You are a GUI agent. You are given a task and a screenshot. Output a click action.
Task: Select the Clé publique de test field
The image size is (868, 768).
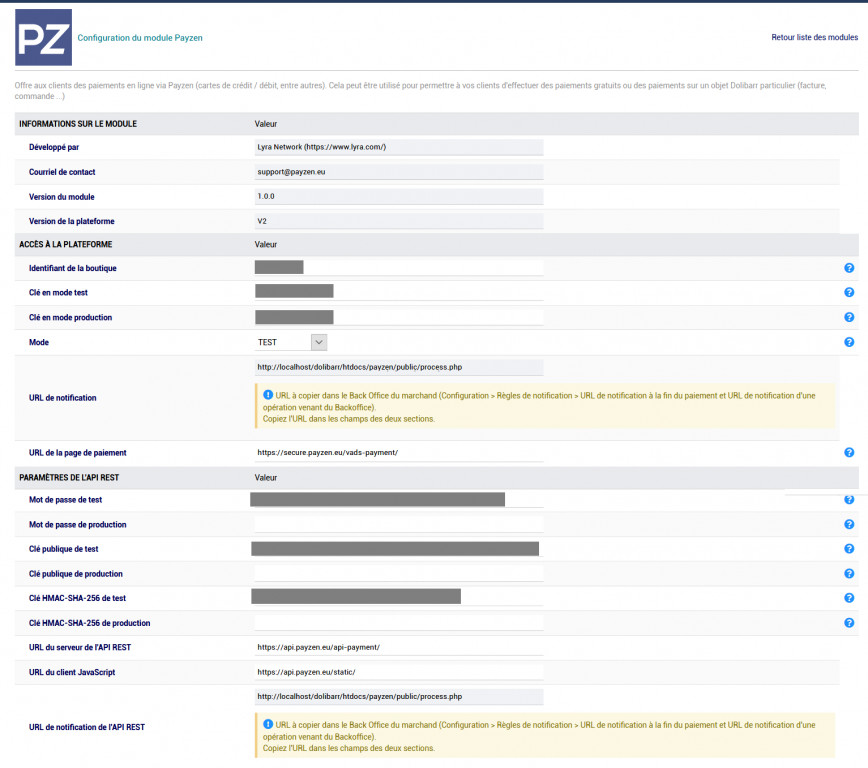coord(399,549)
